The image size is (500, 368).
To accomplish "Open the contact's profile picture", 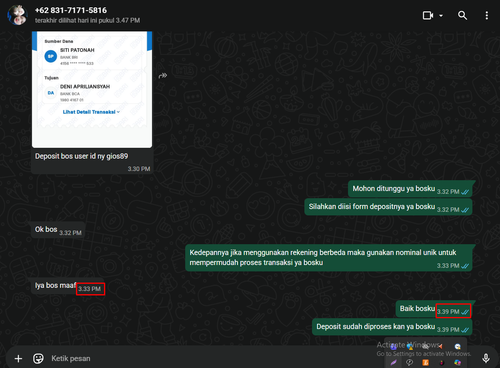I will (x=17, y=15).
